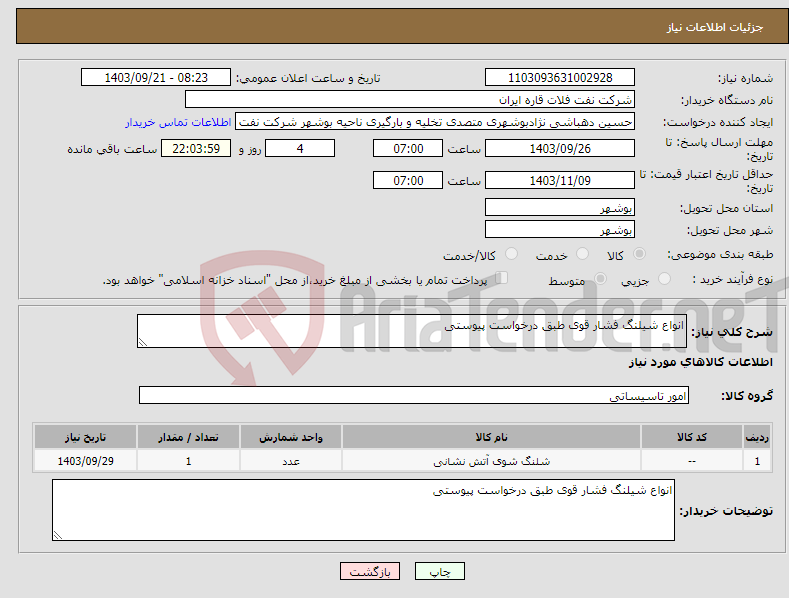Image resolution: width=789 pixels, height=598 pixels.
Task: Select the متوسط purchase type radio
Action: pyautogui.click(x=600, y=278)
